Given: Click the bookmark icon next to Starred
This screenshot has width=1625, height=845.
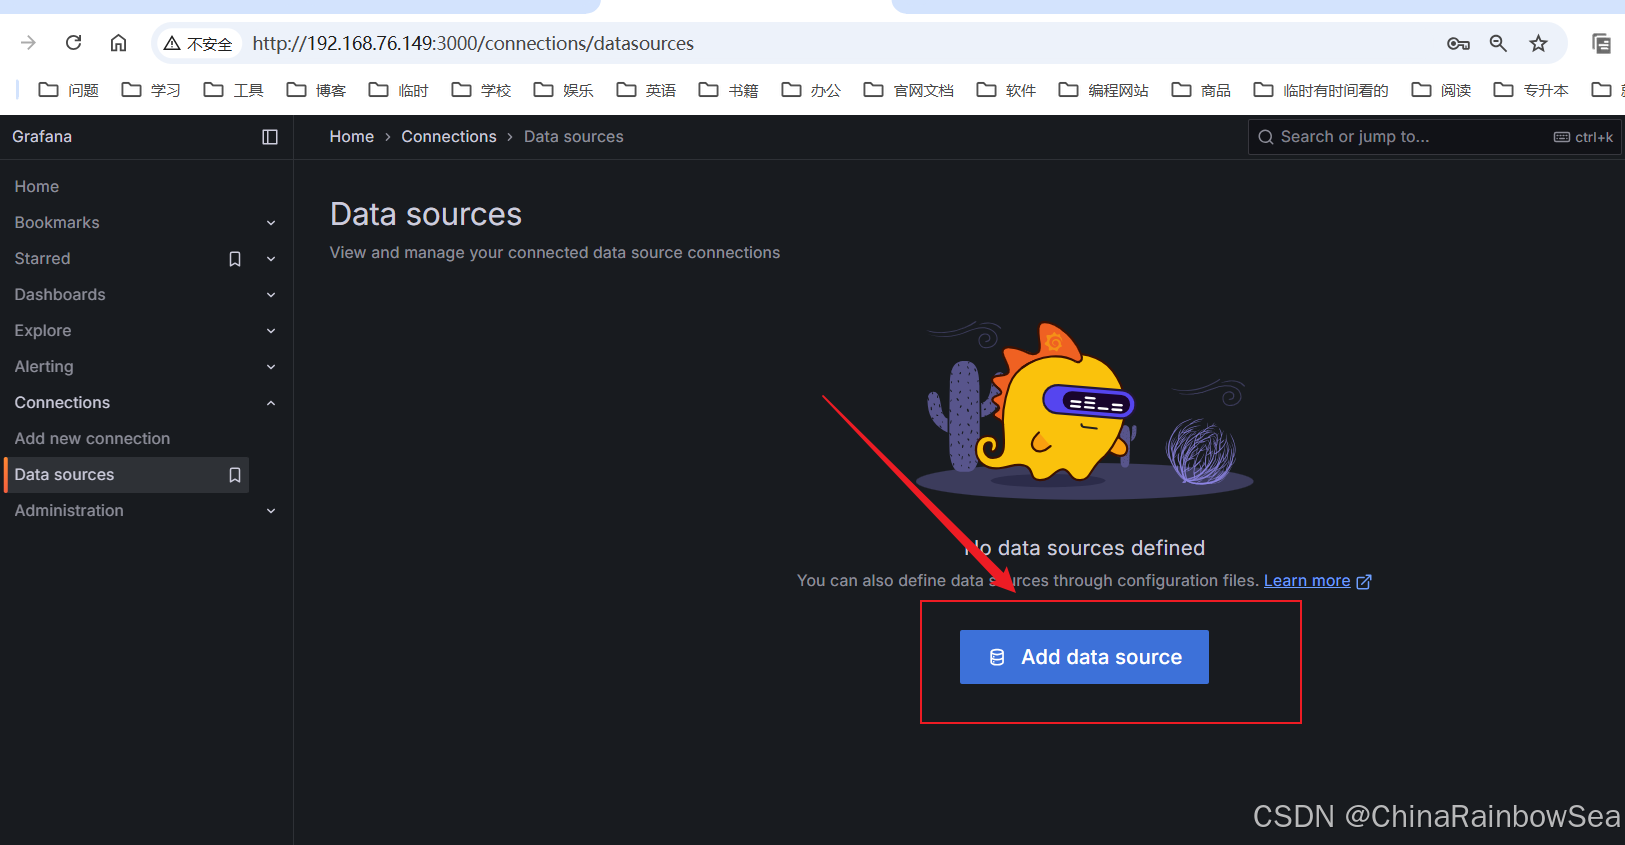Looking at the screenshot, I should tap(235, 259).
